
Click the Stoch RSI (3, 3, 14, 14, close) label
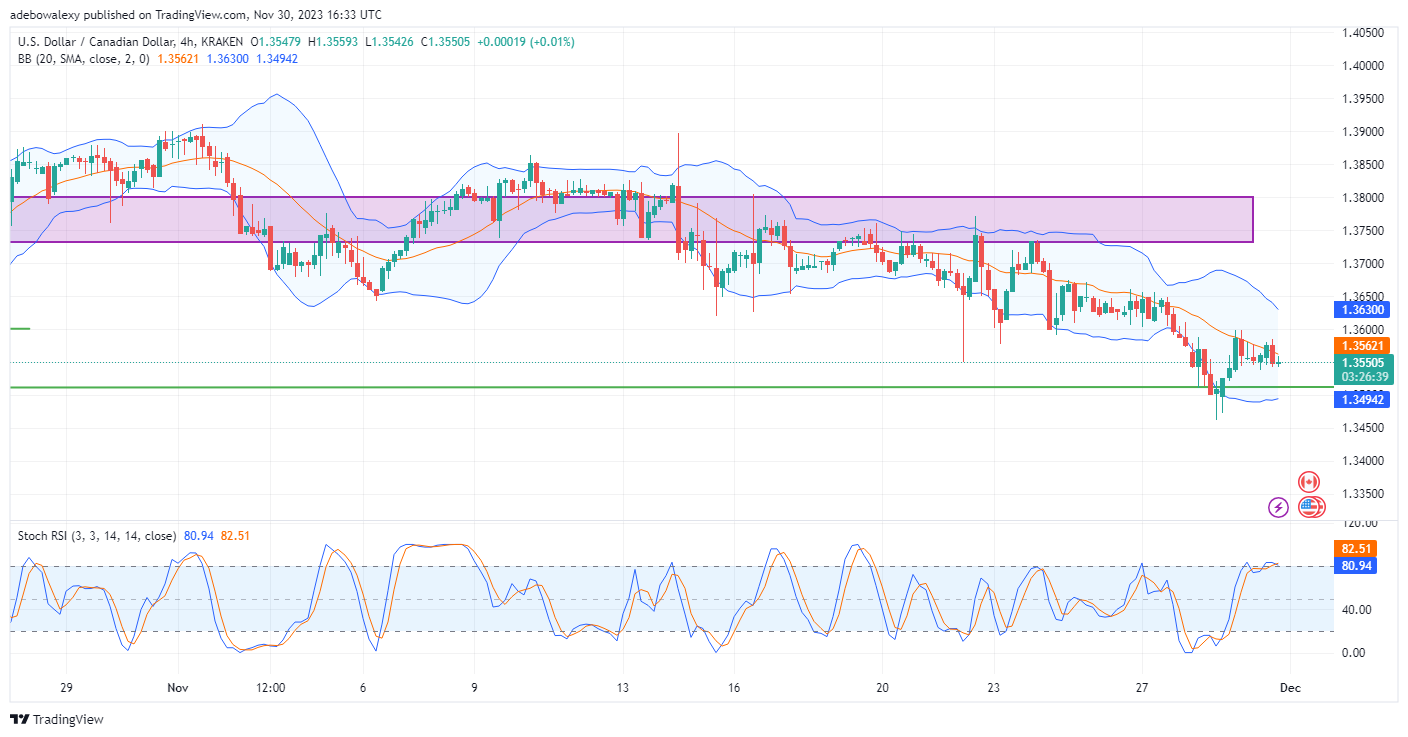pyautogui.click(x=97, y=536)
